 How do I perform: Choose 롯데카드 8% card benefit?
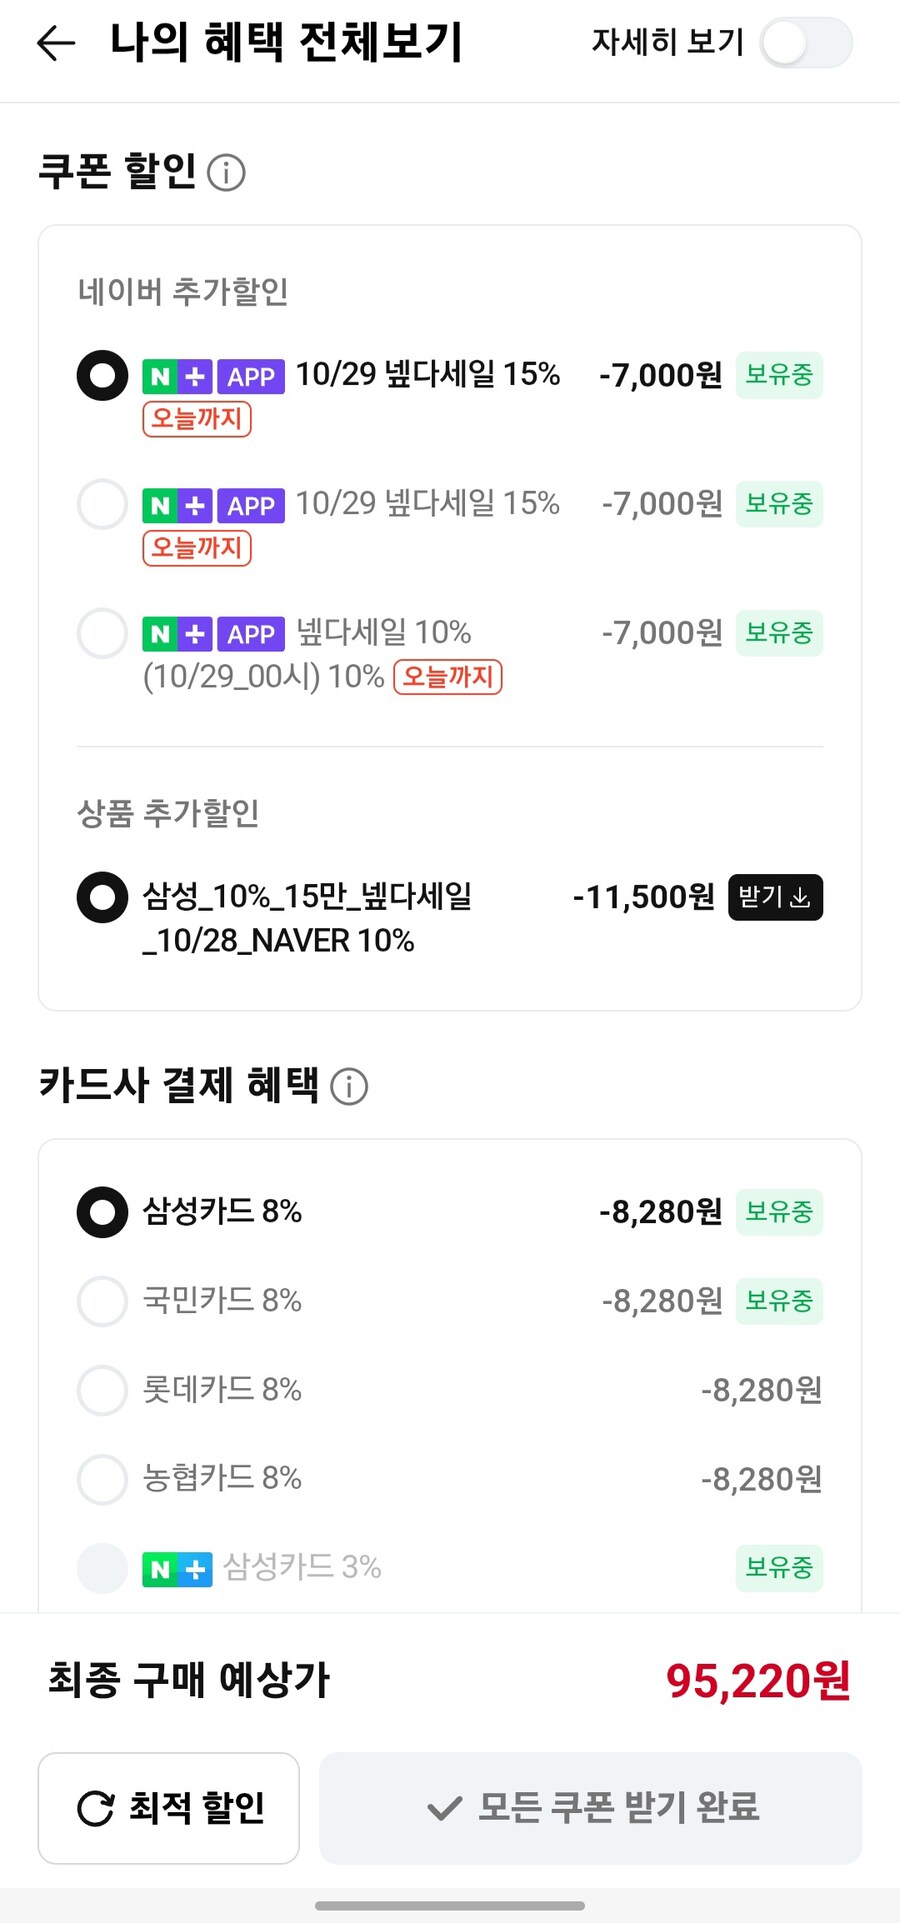tap(103, 1390)
